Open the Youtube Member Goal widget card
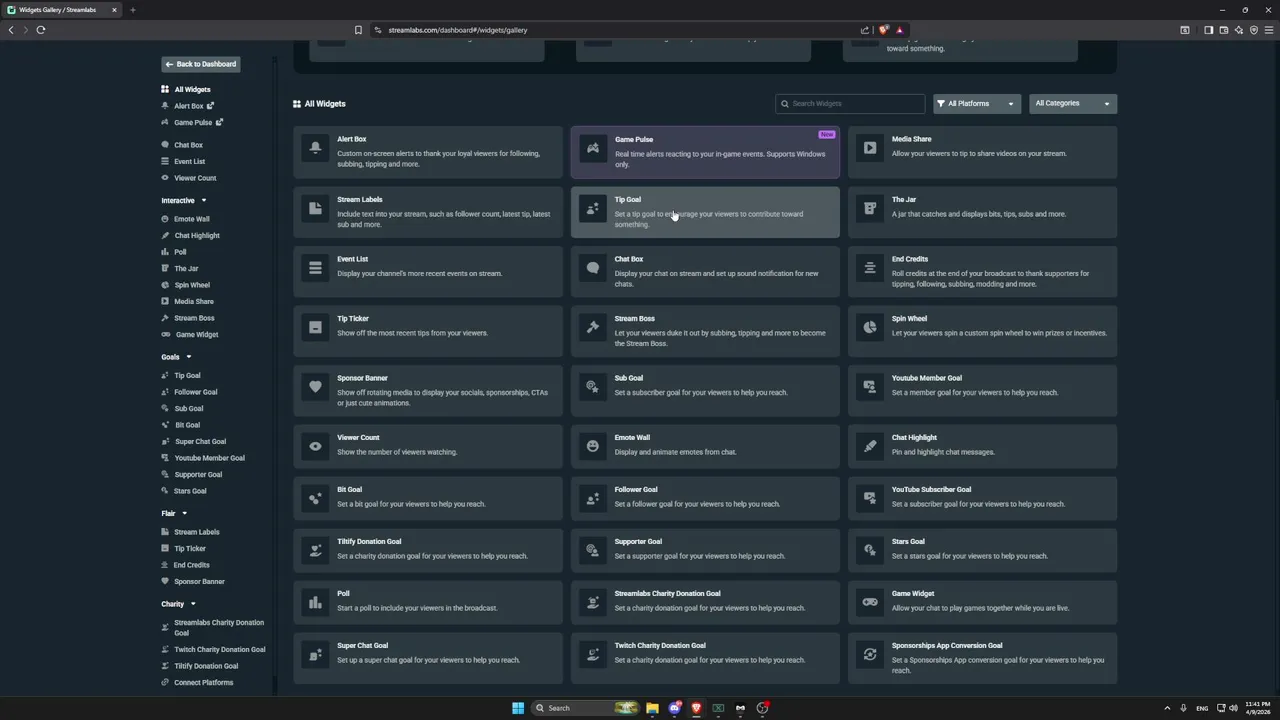The height and width of the screenshot is (720, 1280). [982, 390]
